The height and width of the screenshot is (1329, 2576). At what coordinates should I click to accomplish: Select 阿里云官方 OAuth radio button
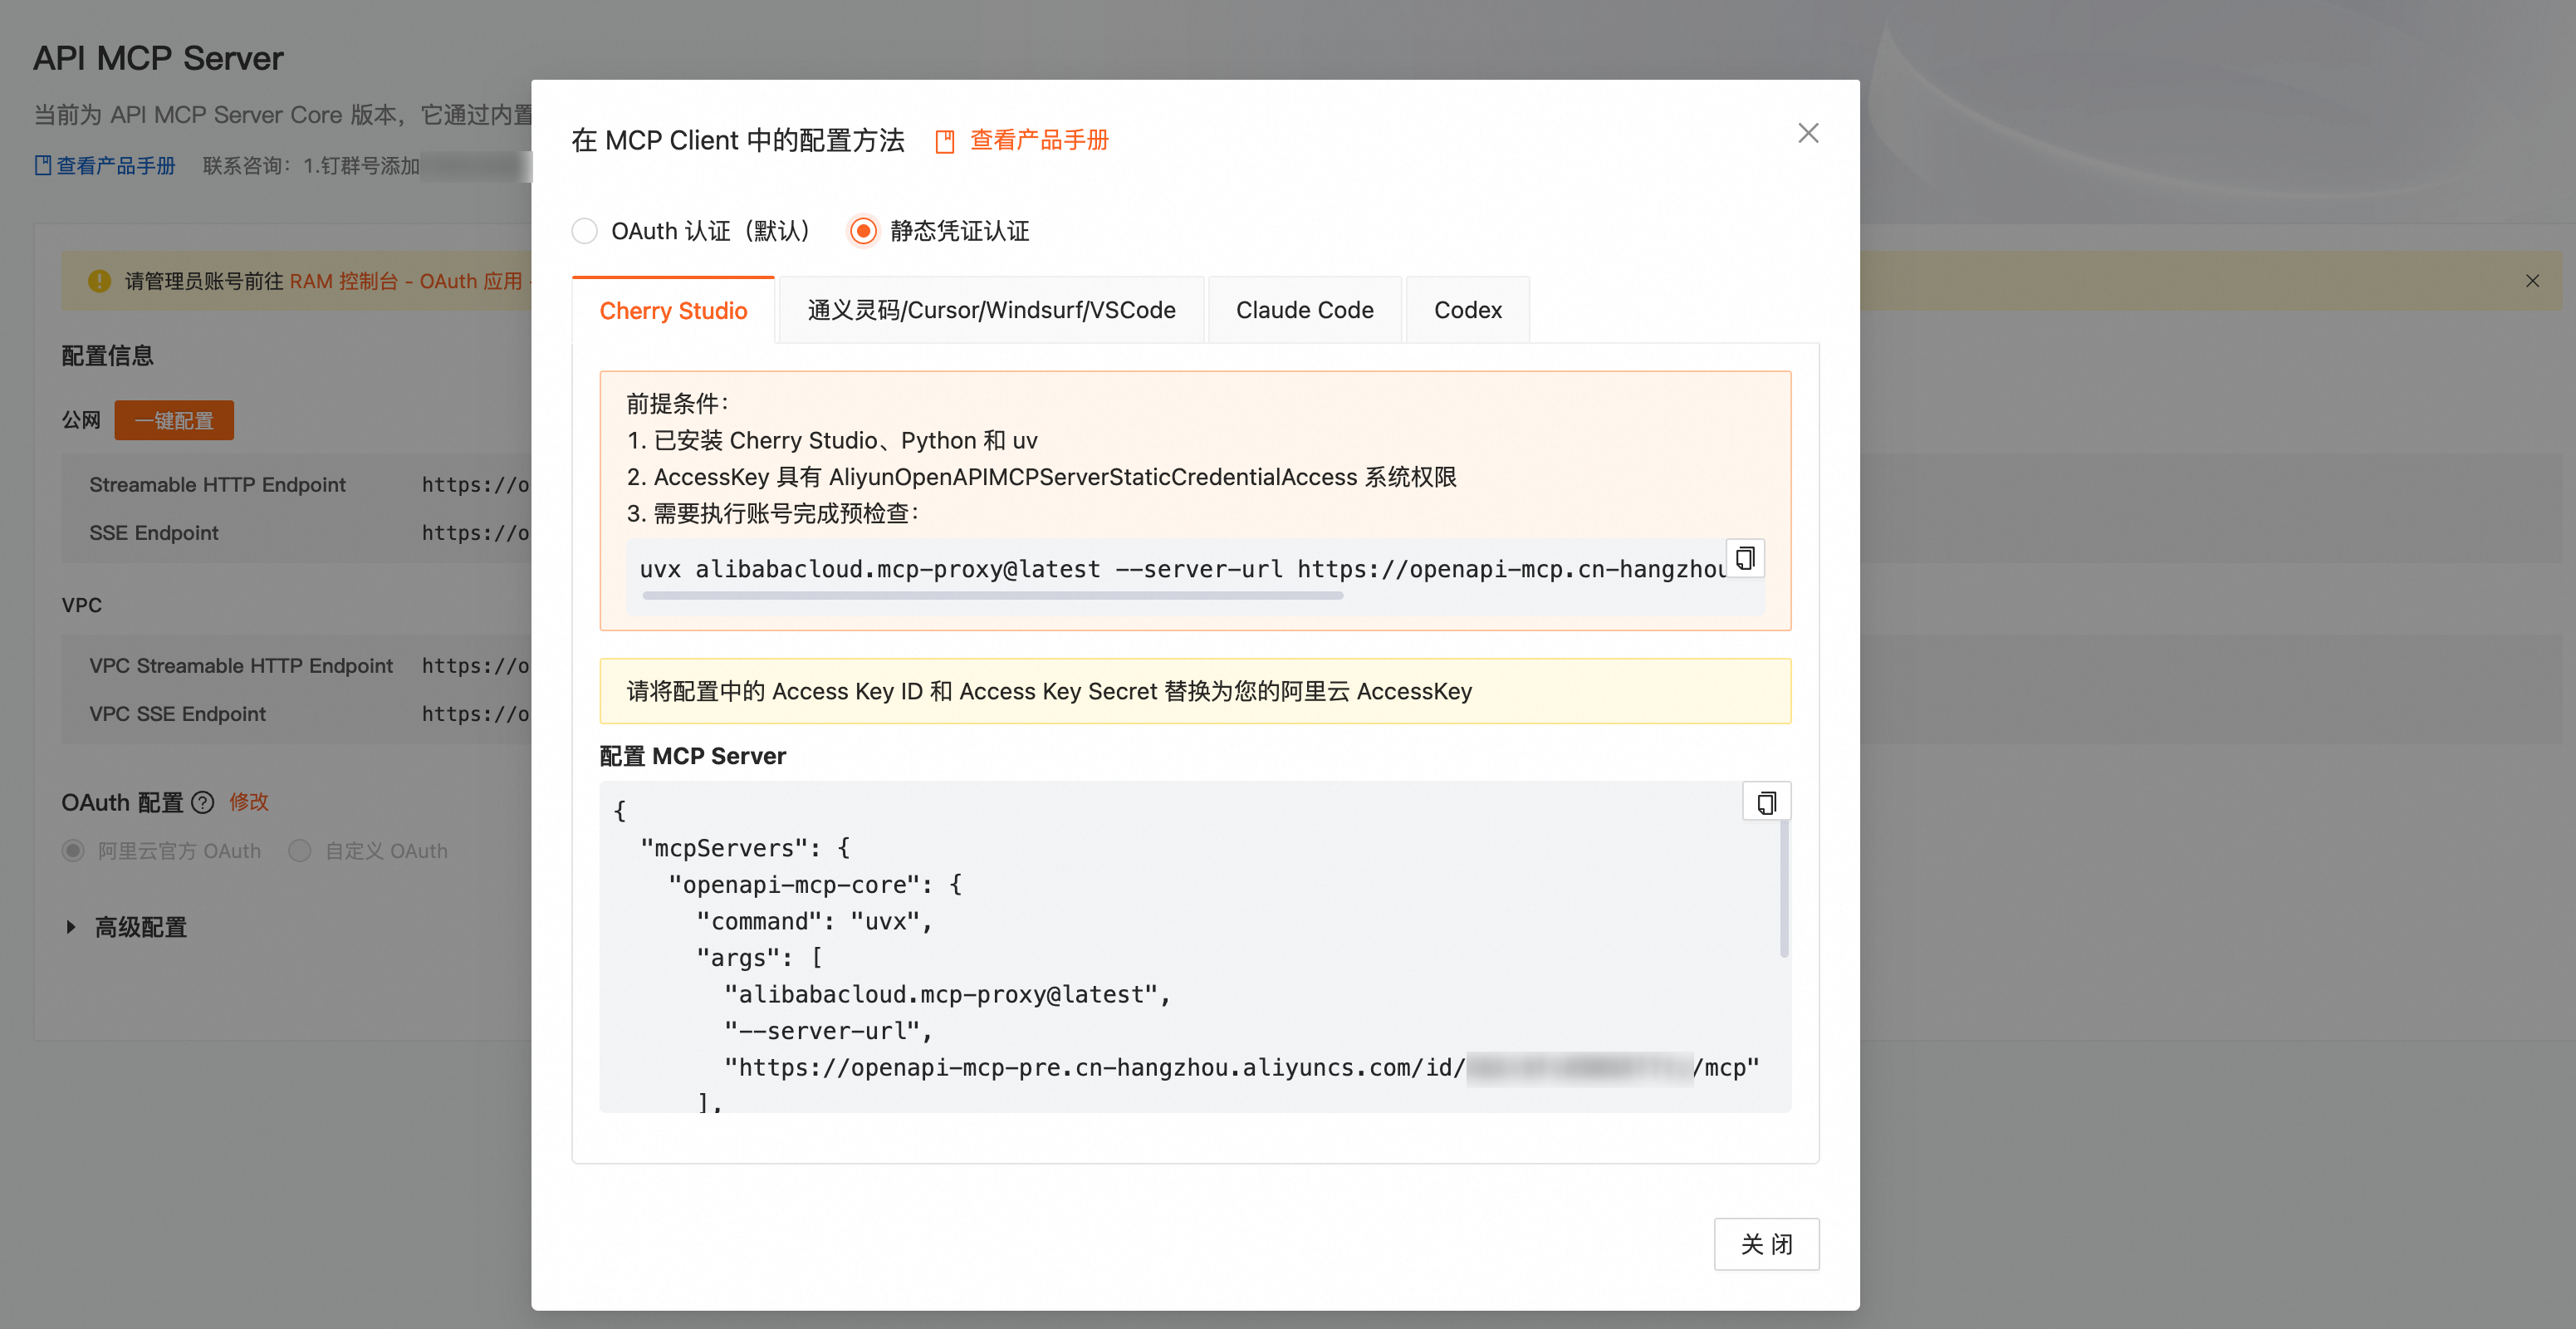pos(73,851)
